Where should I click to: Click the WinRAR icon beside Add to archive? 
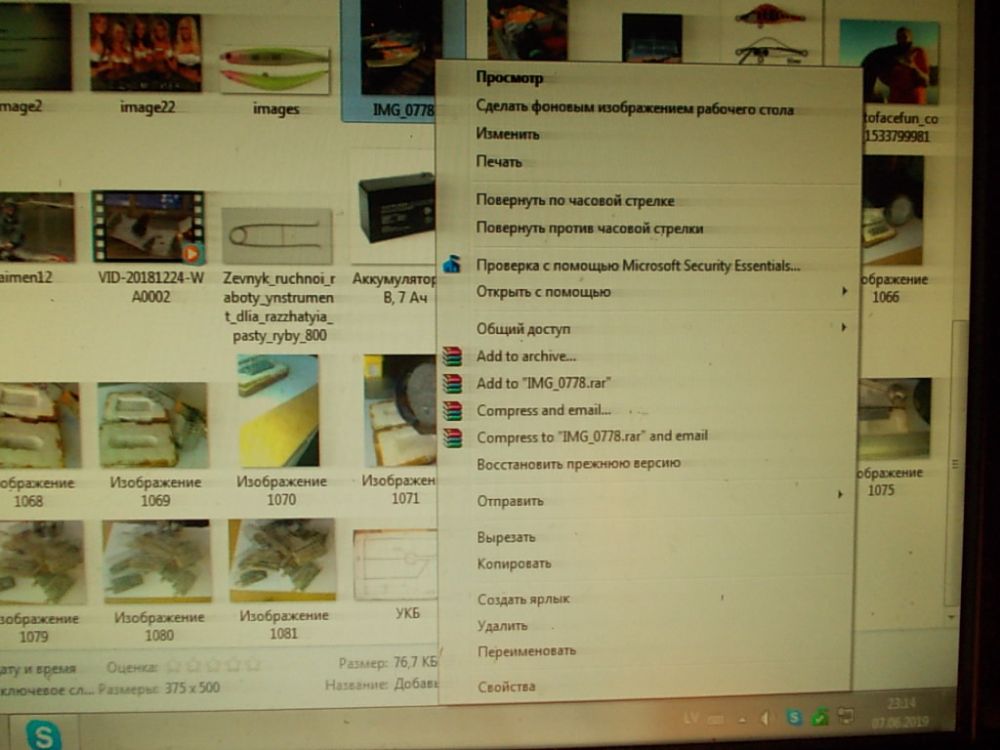point(453,356)
